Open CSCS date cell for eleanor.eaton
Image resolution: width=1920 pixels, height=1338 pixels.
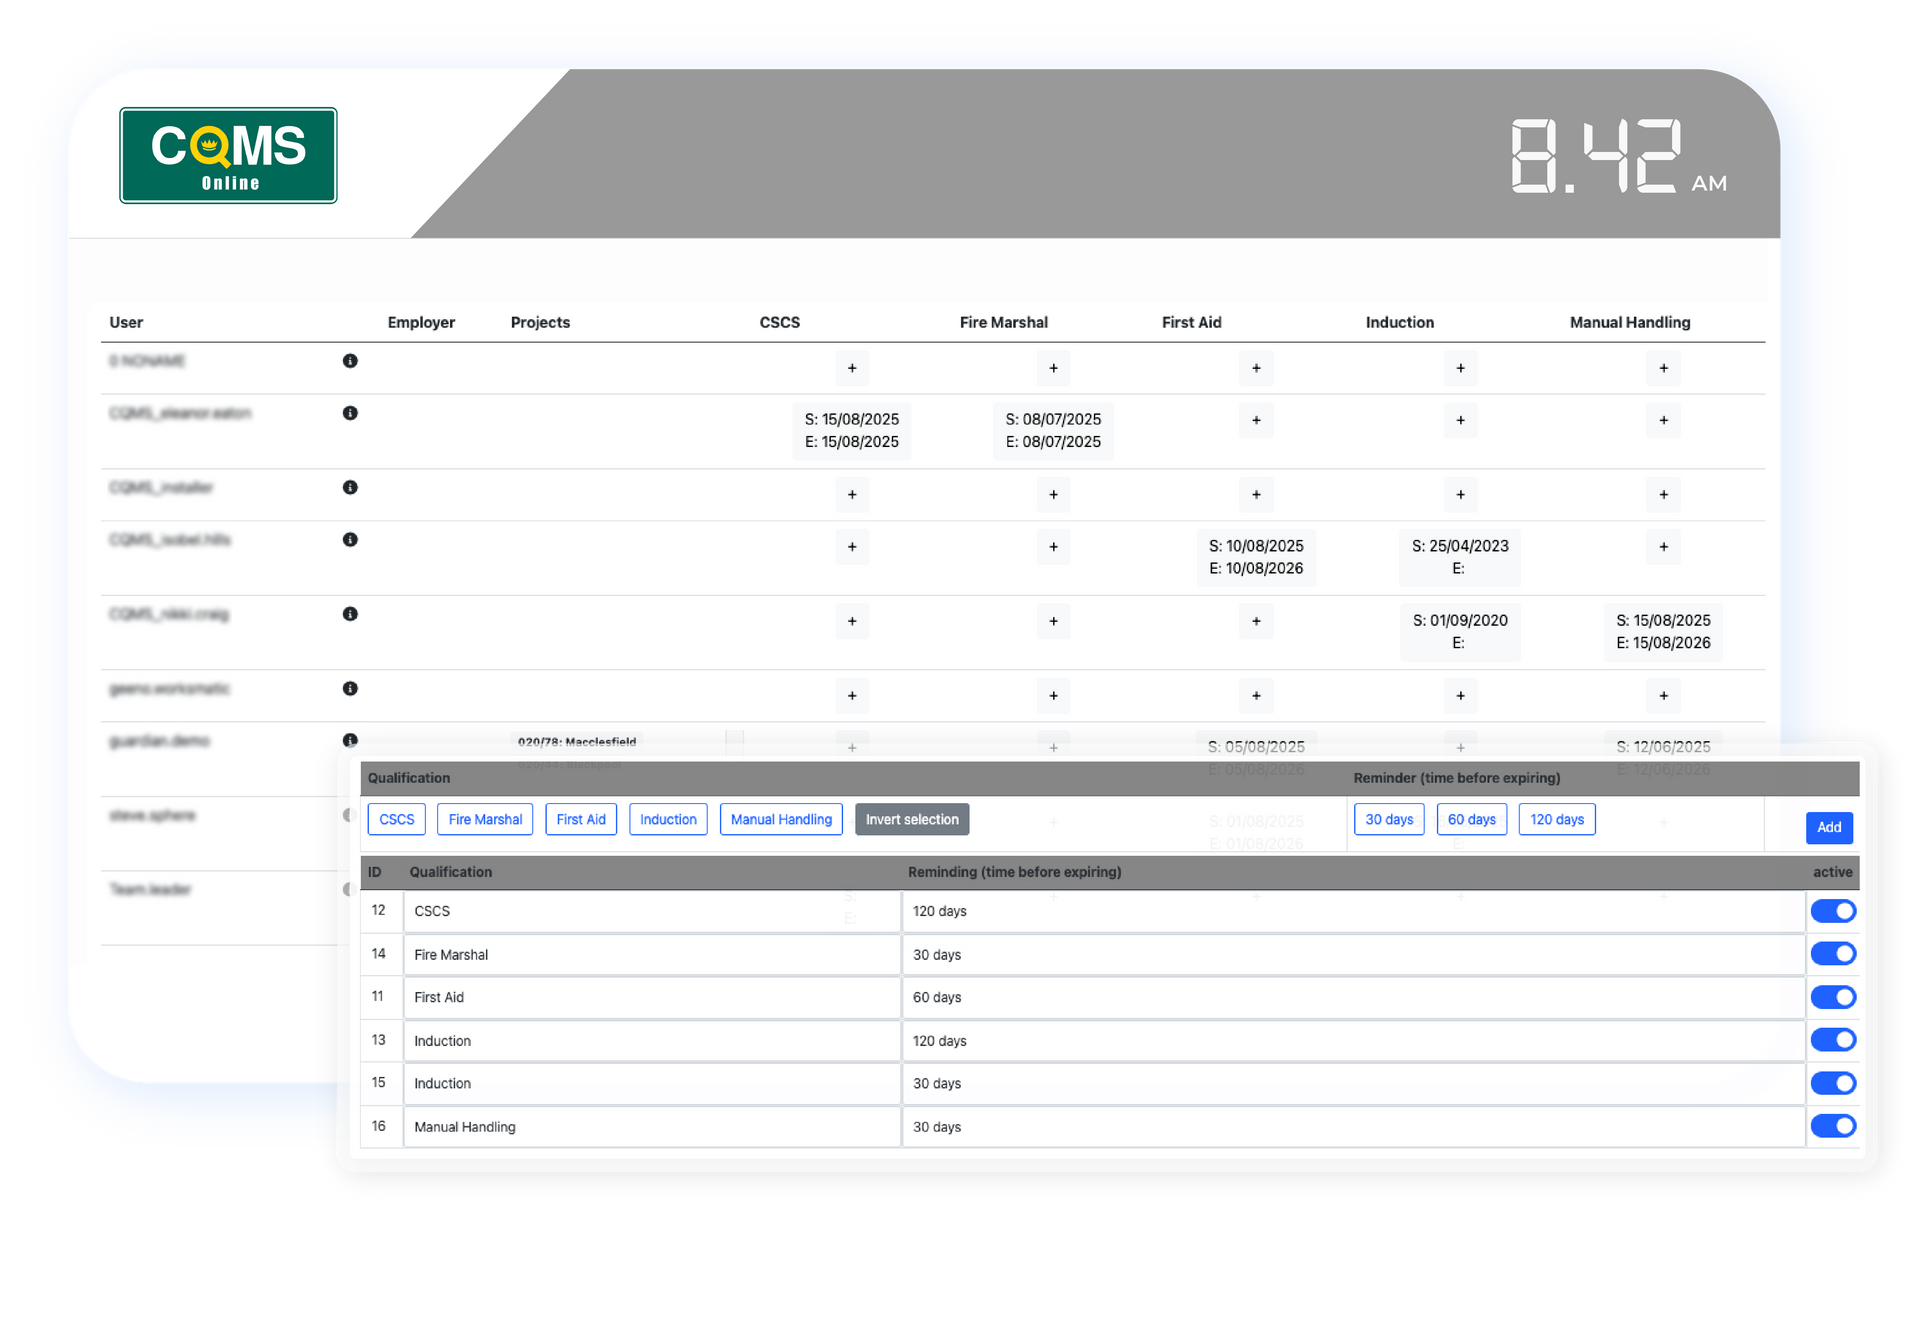click(852, 431)
